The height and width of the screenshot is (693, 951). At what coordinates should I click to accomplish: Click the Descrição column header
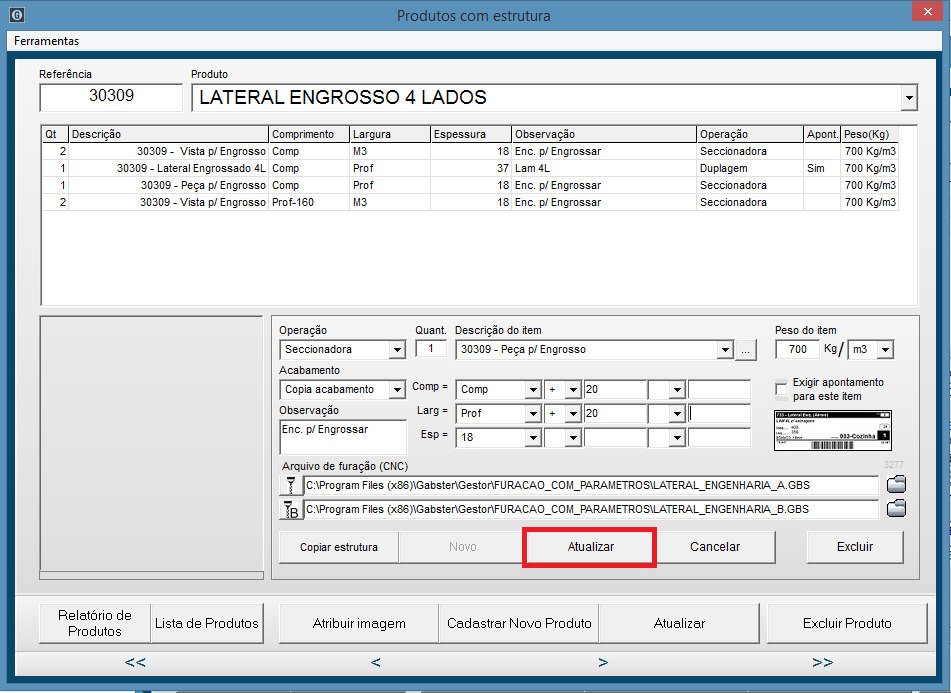click(x=169, y=134)
